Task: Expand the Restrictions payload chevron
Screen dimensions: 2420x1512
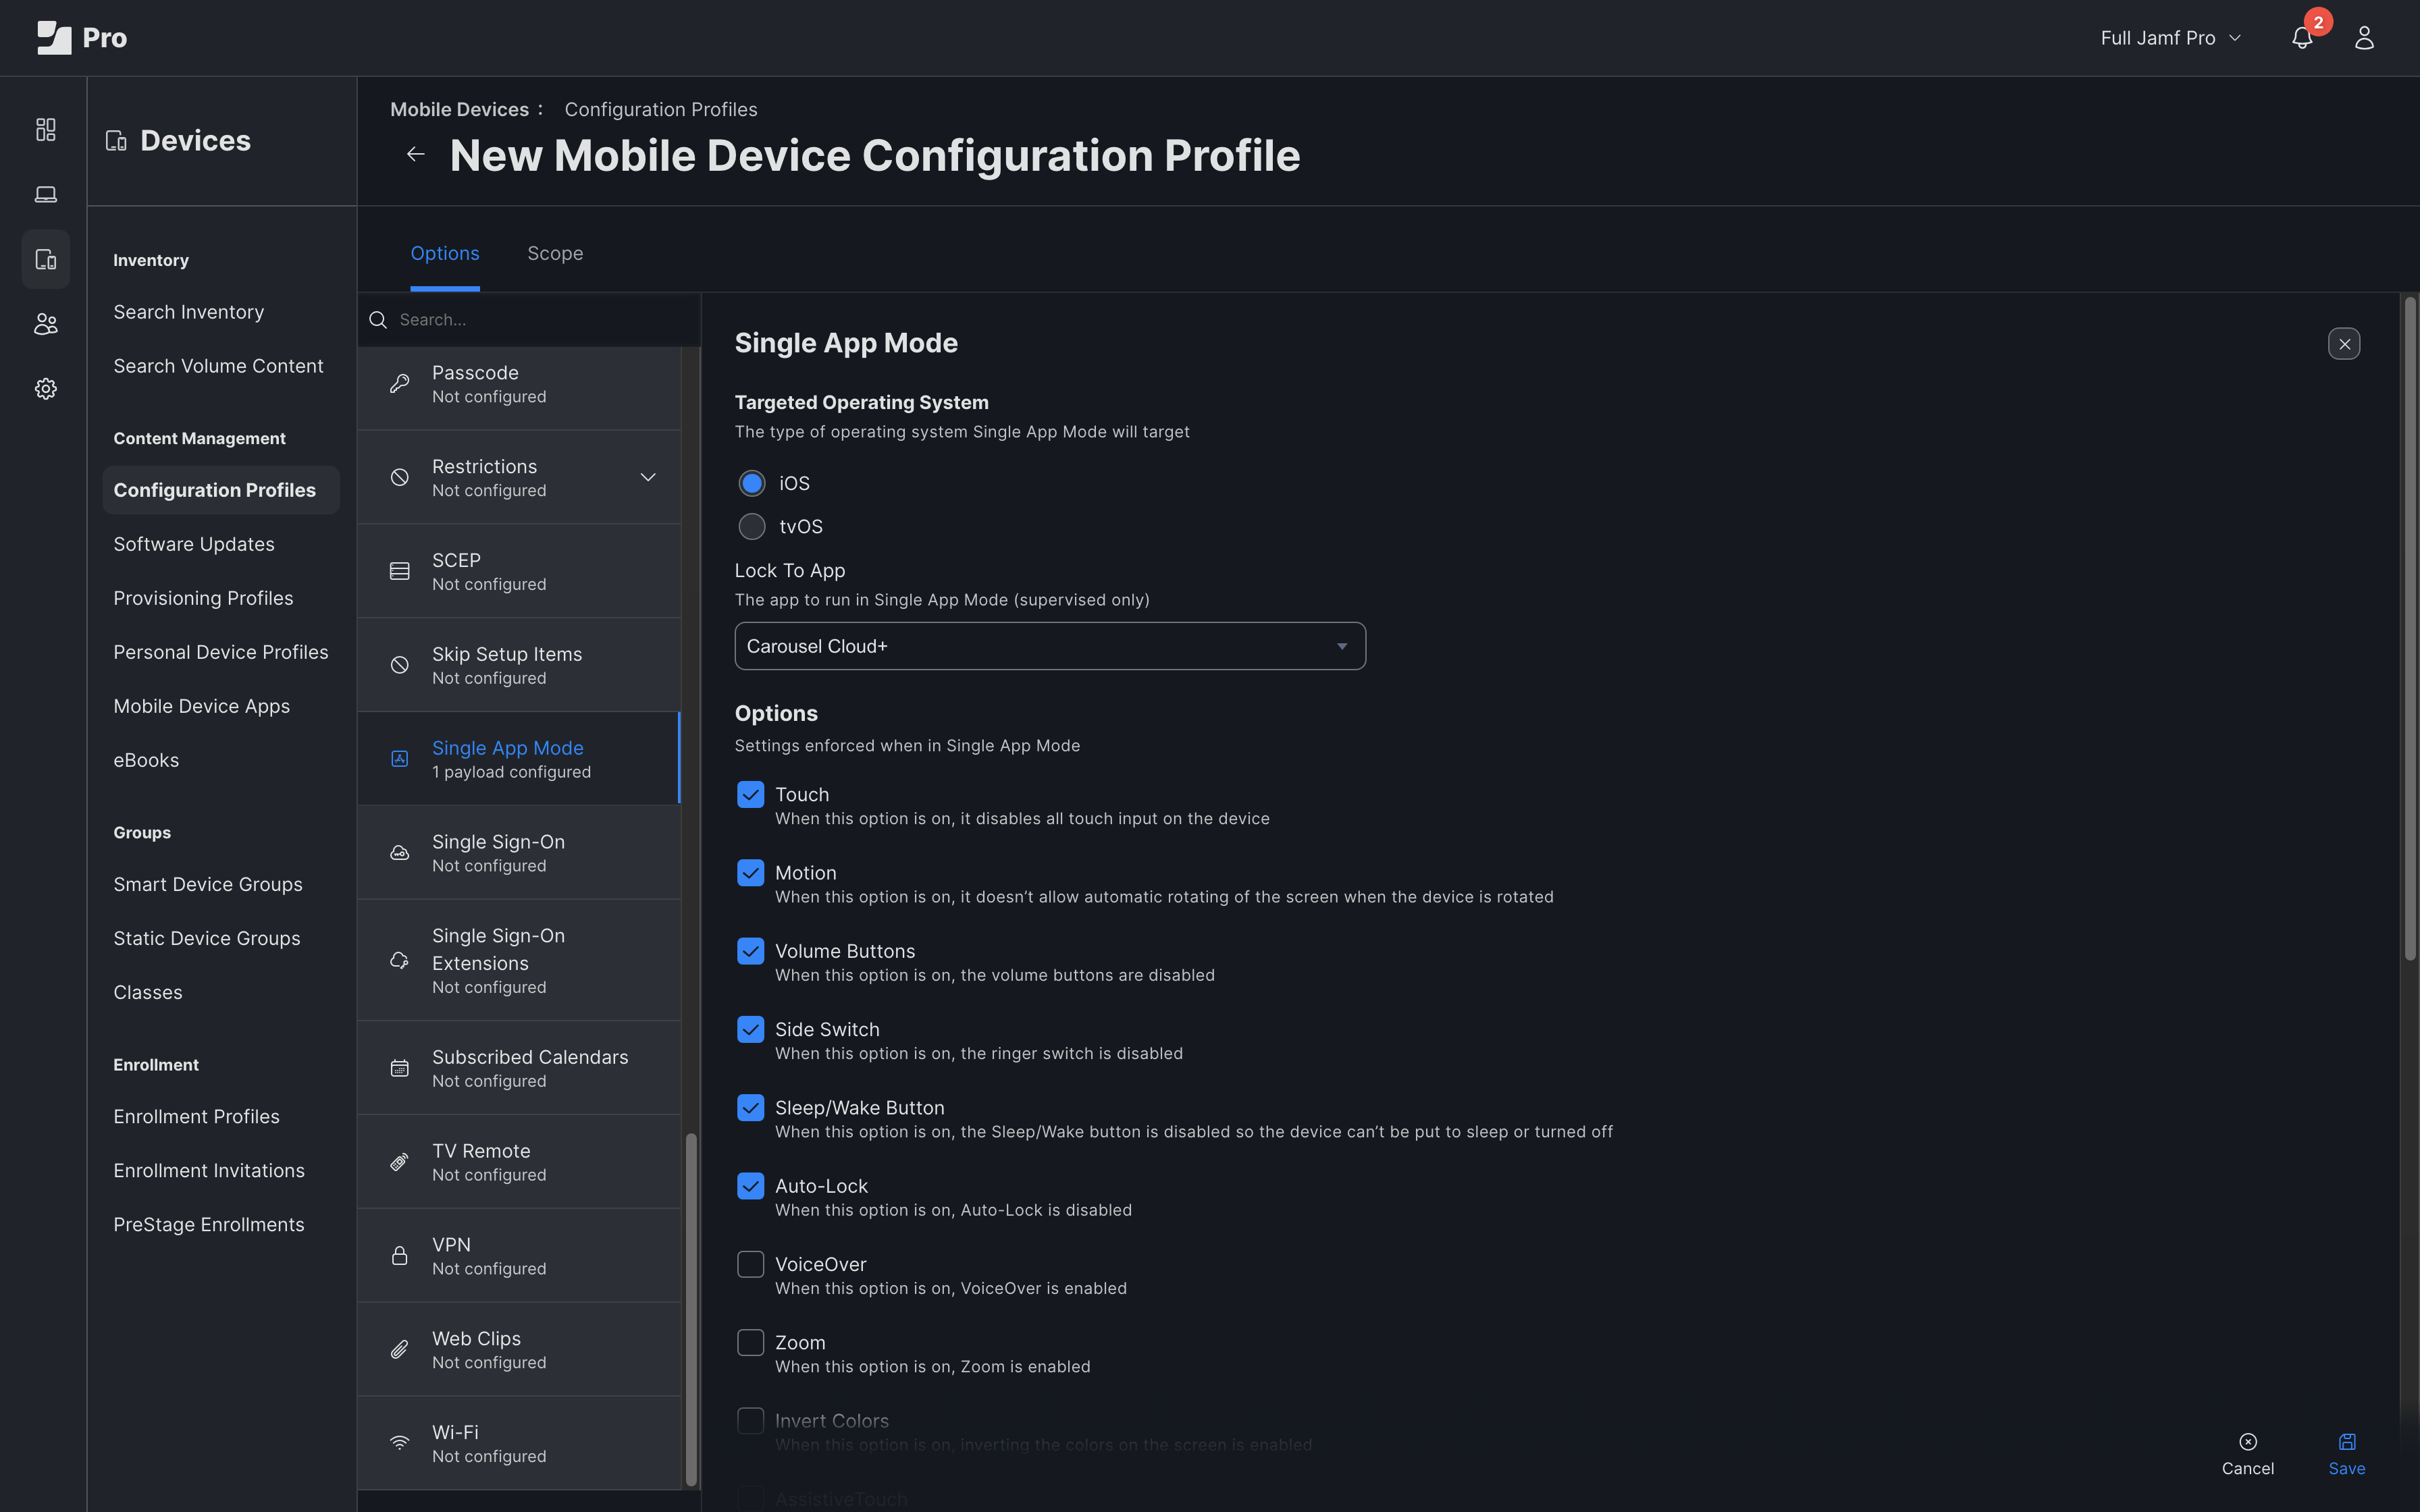Action: click(648, 477)
